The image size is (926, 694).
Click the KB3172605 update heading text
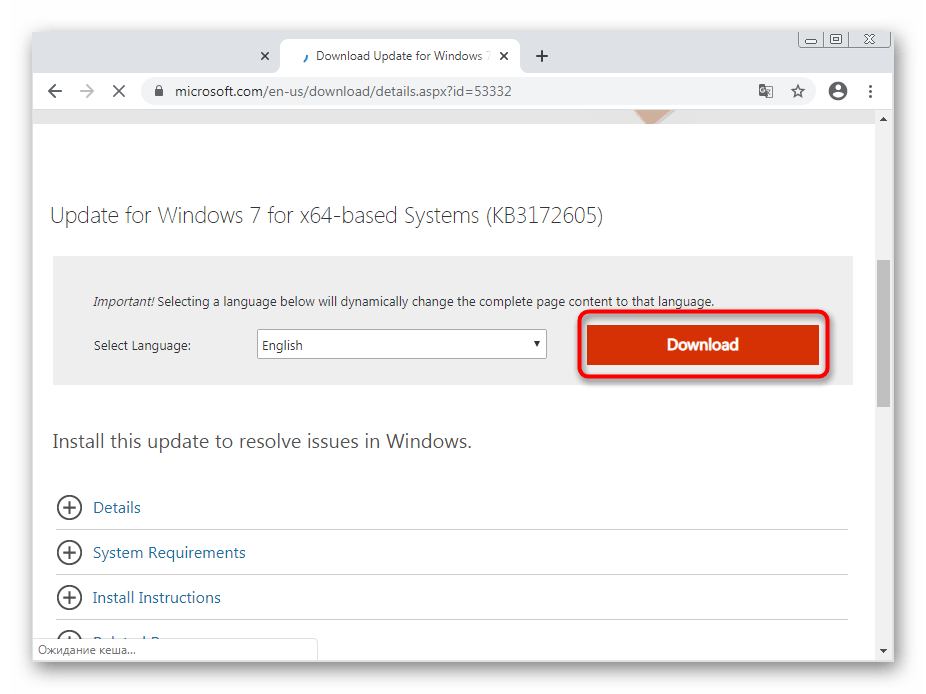pyautogui.click(x=327, y=216)
